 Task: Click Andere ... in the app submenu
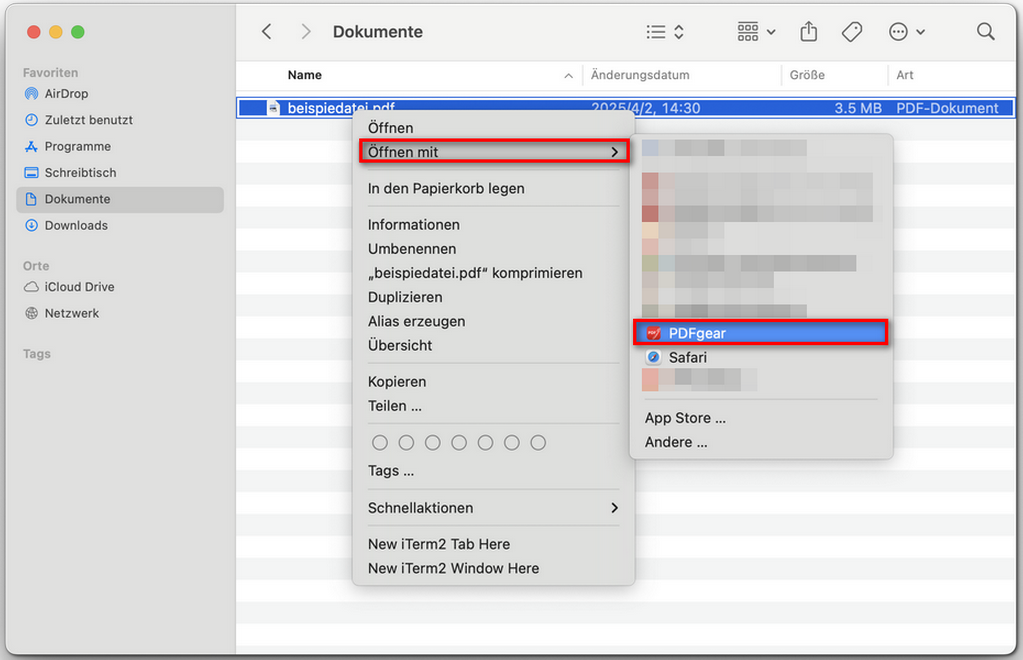[x=675, y=441]
